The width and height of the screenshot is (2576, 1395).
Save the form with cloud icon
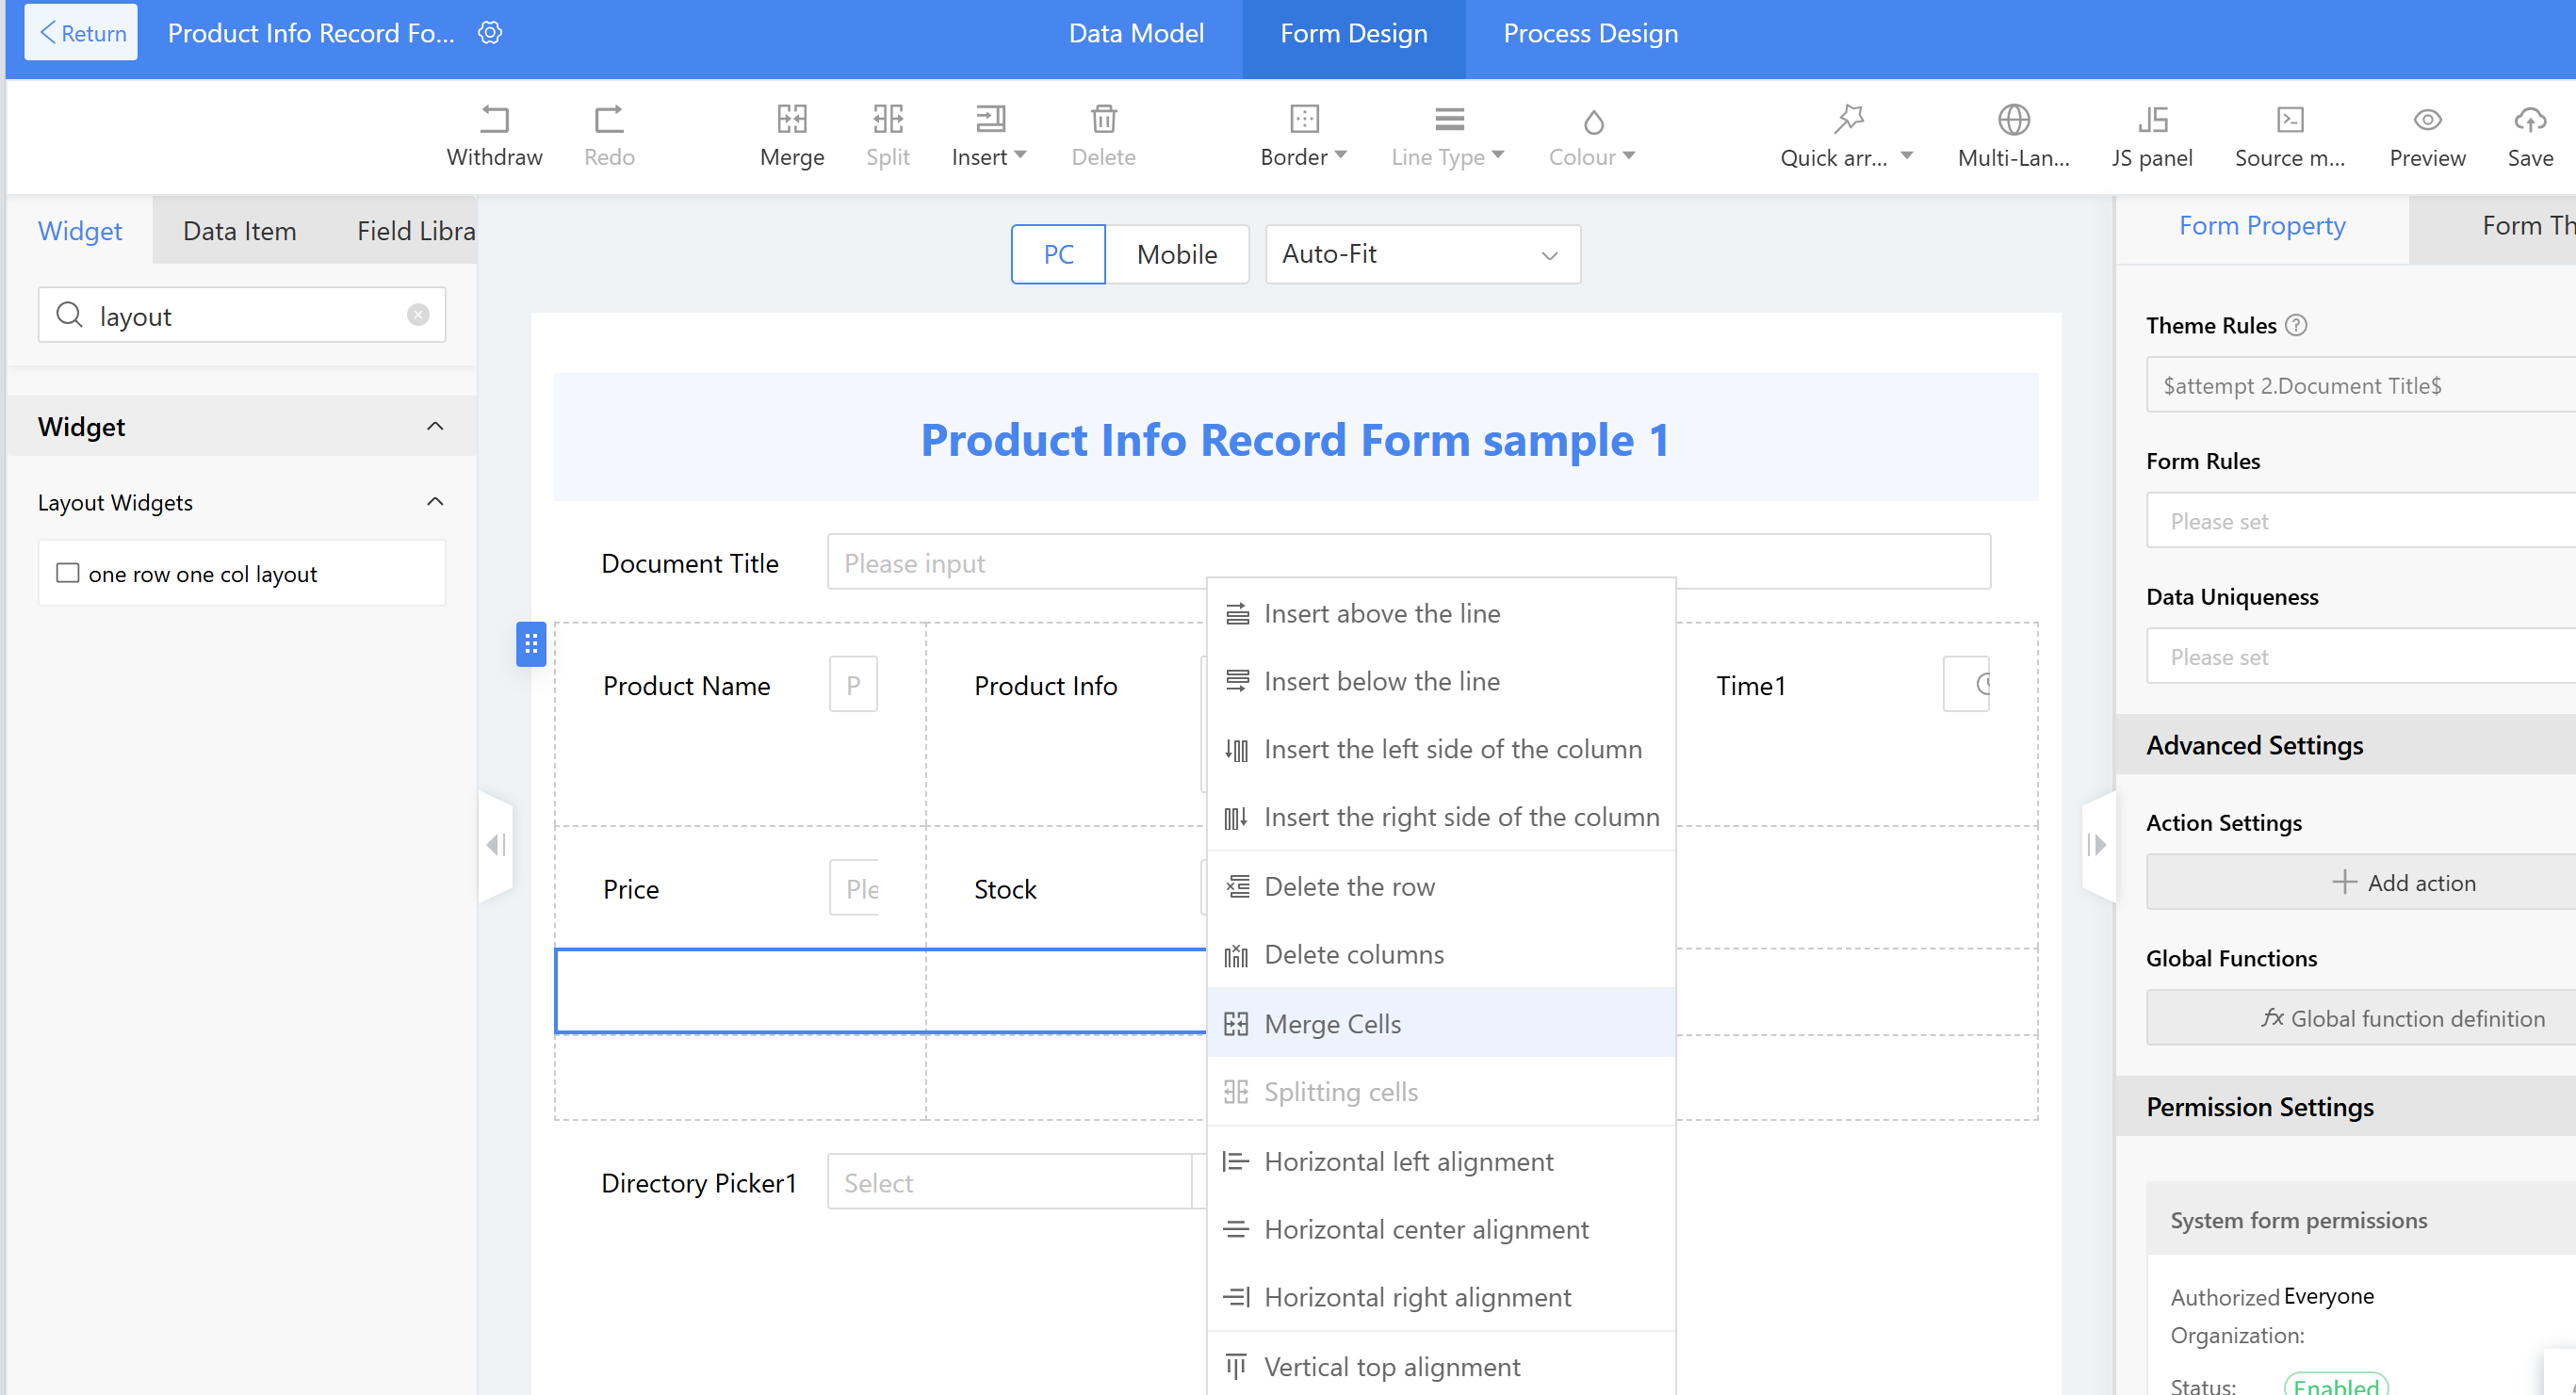point(2529,120)
